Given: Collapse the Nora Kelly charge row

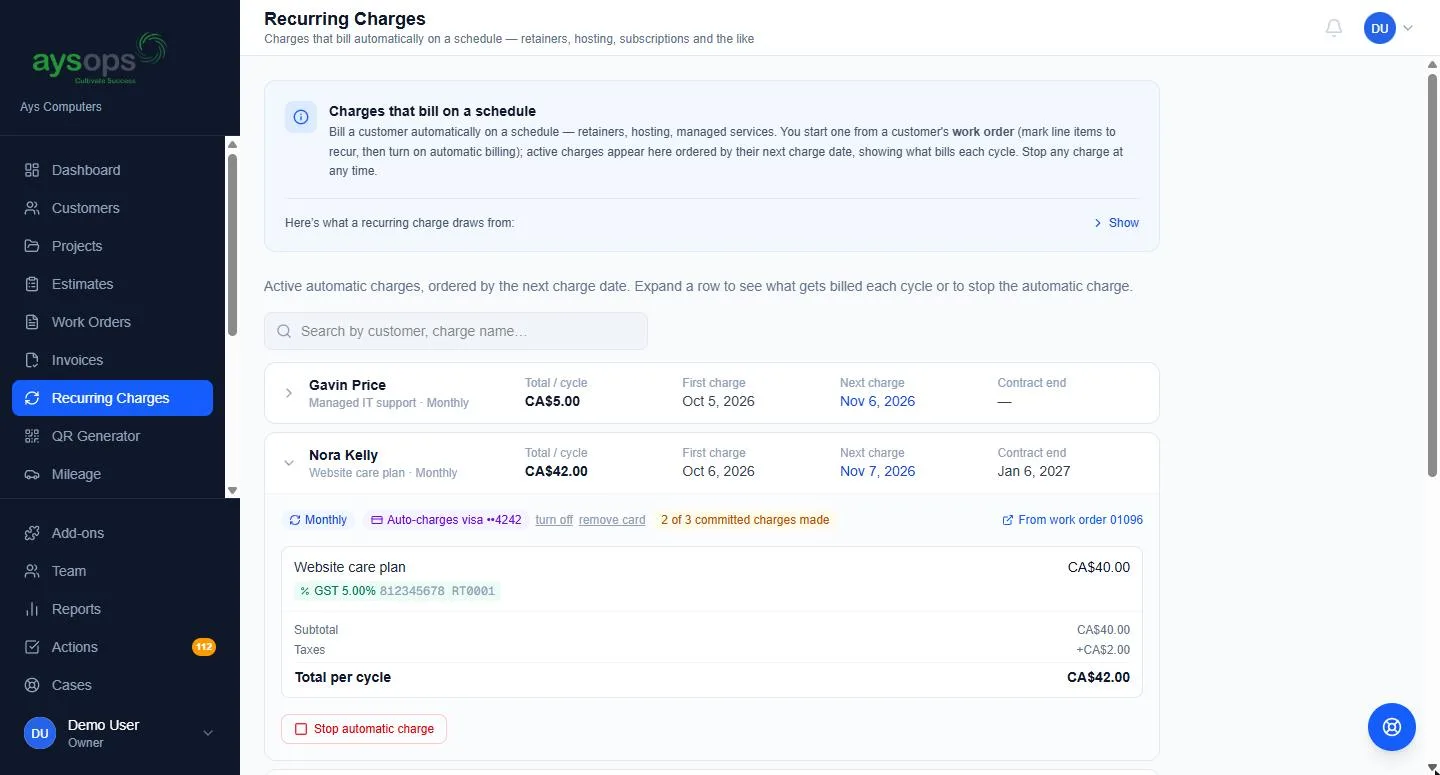Looking at the screenshot, I should point(289,463).
